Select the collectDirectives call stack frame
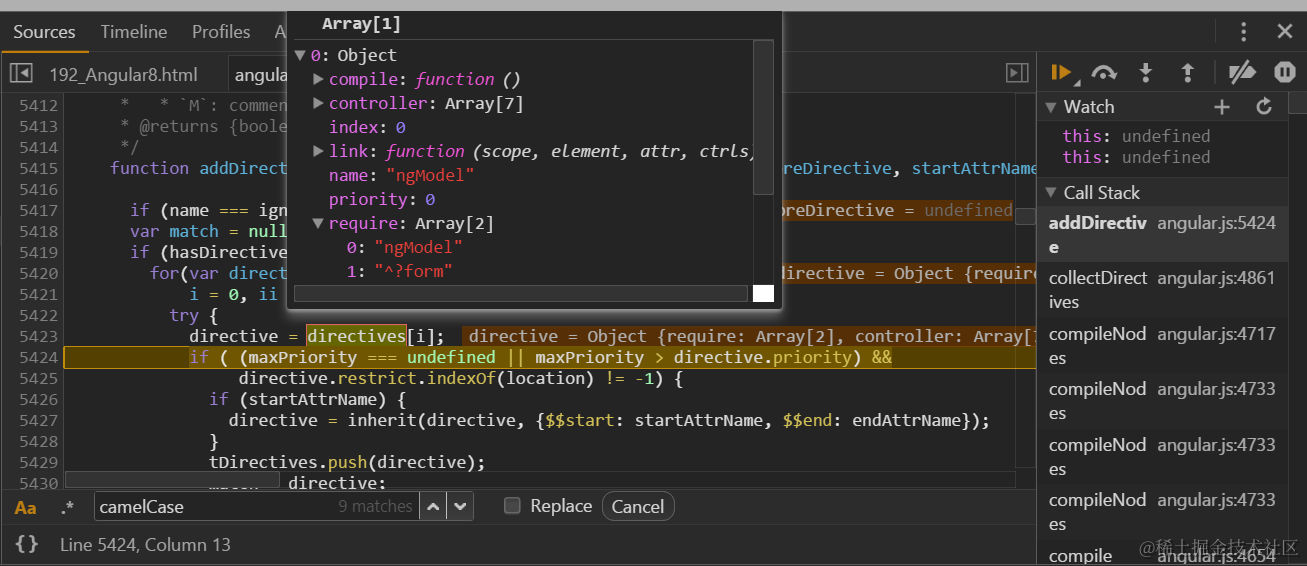Screen dimensions: 1307x566 pyautogui.click(x=1163, y=290)
